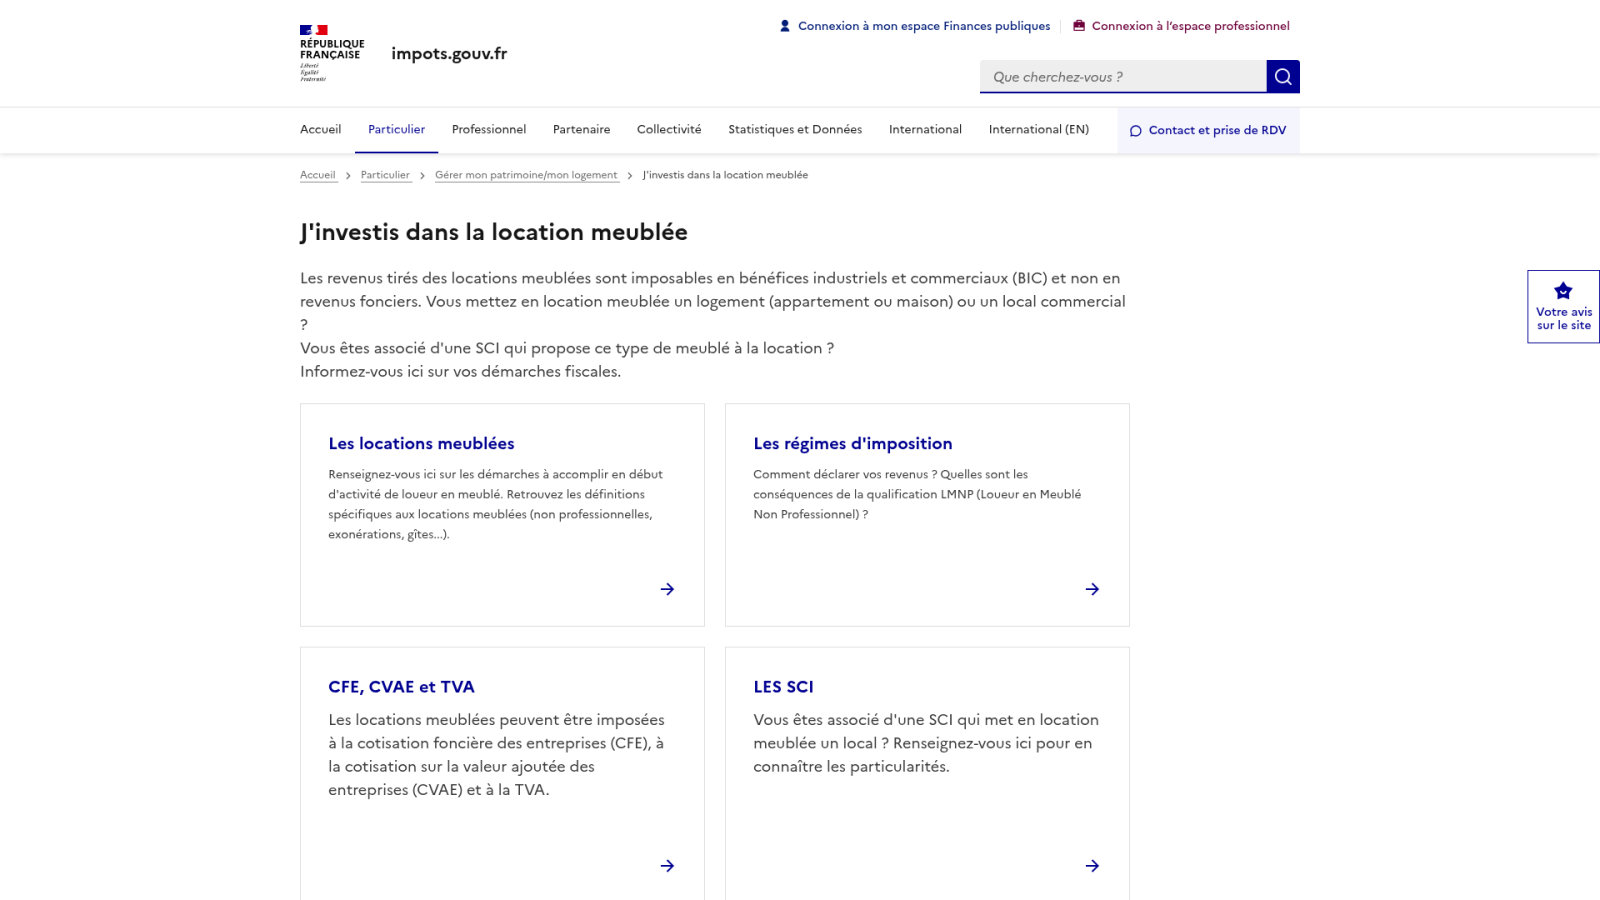Screen dimensions: 1600x900
Task: Select the Collectivité navigation tab
Action: (x=669, y=130)
